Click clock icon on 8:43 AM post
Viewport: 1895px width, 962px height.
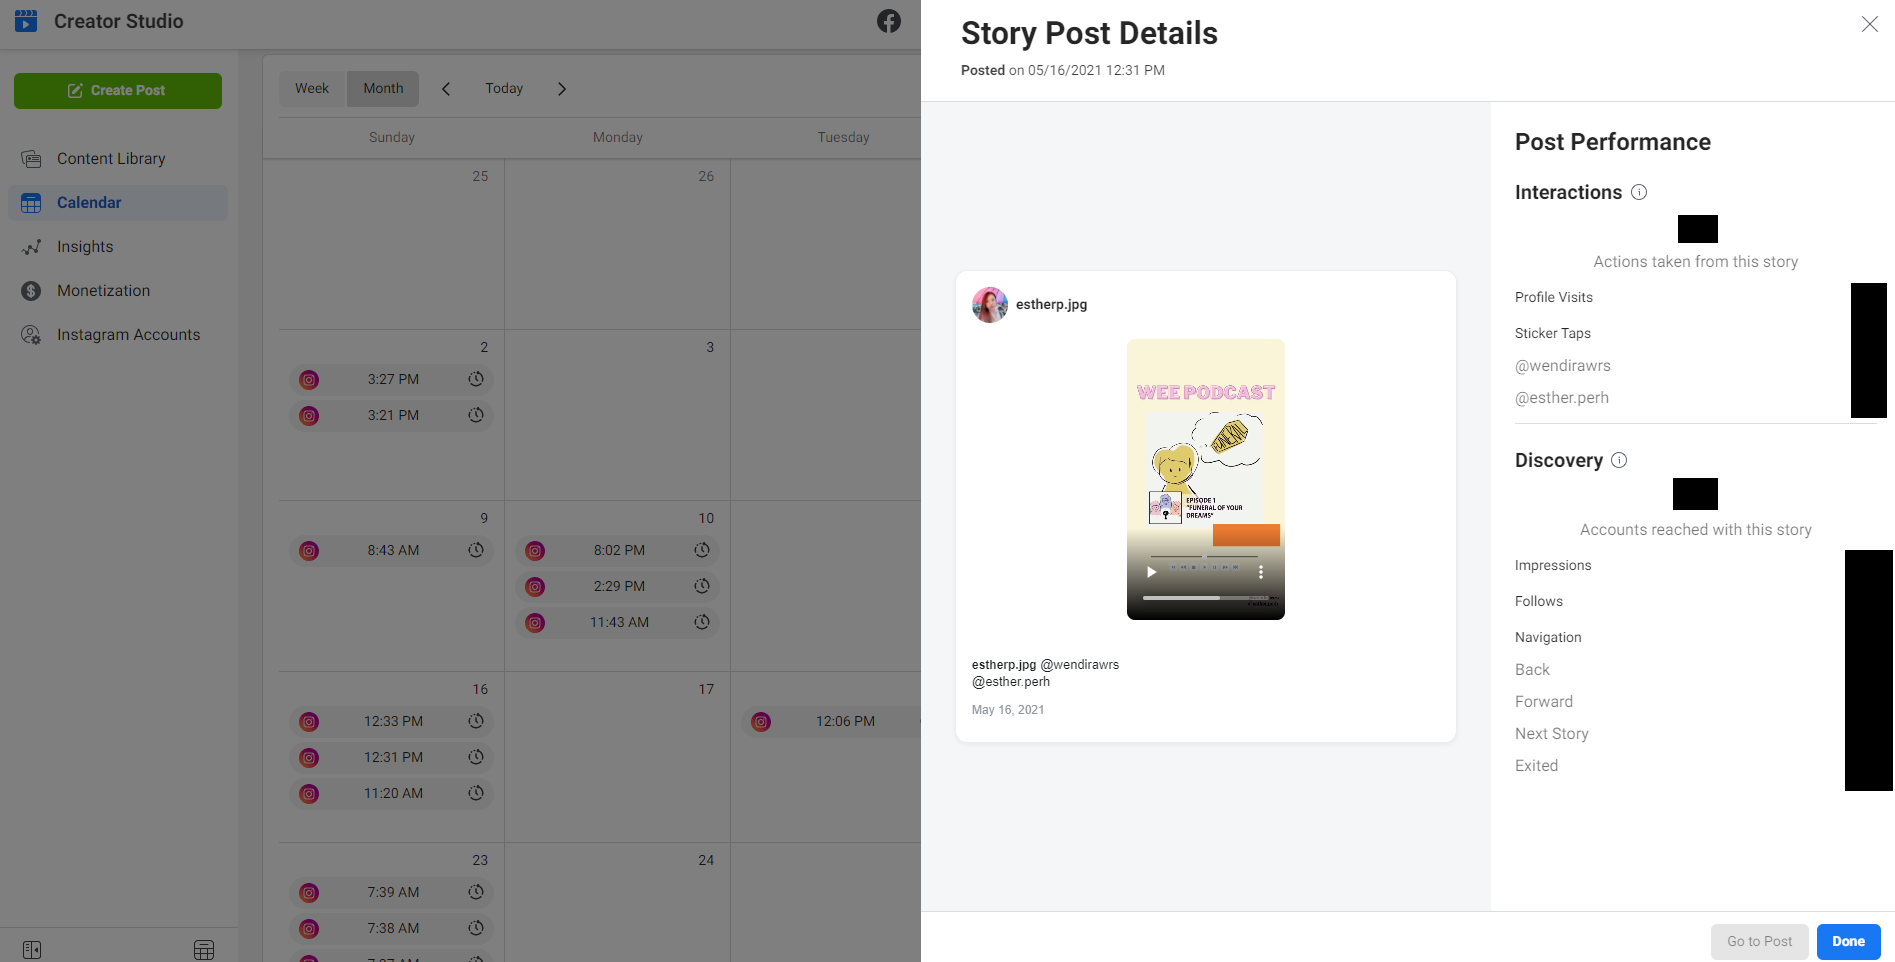point(476,550)
